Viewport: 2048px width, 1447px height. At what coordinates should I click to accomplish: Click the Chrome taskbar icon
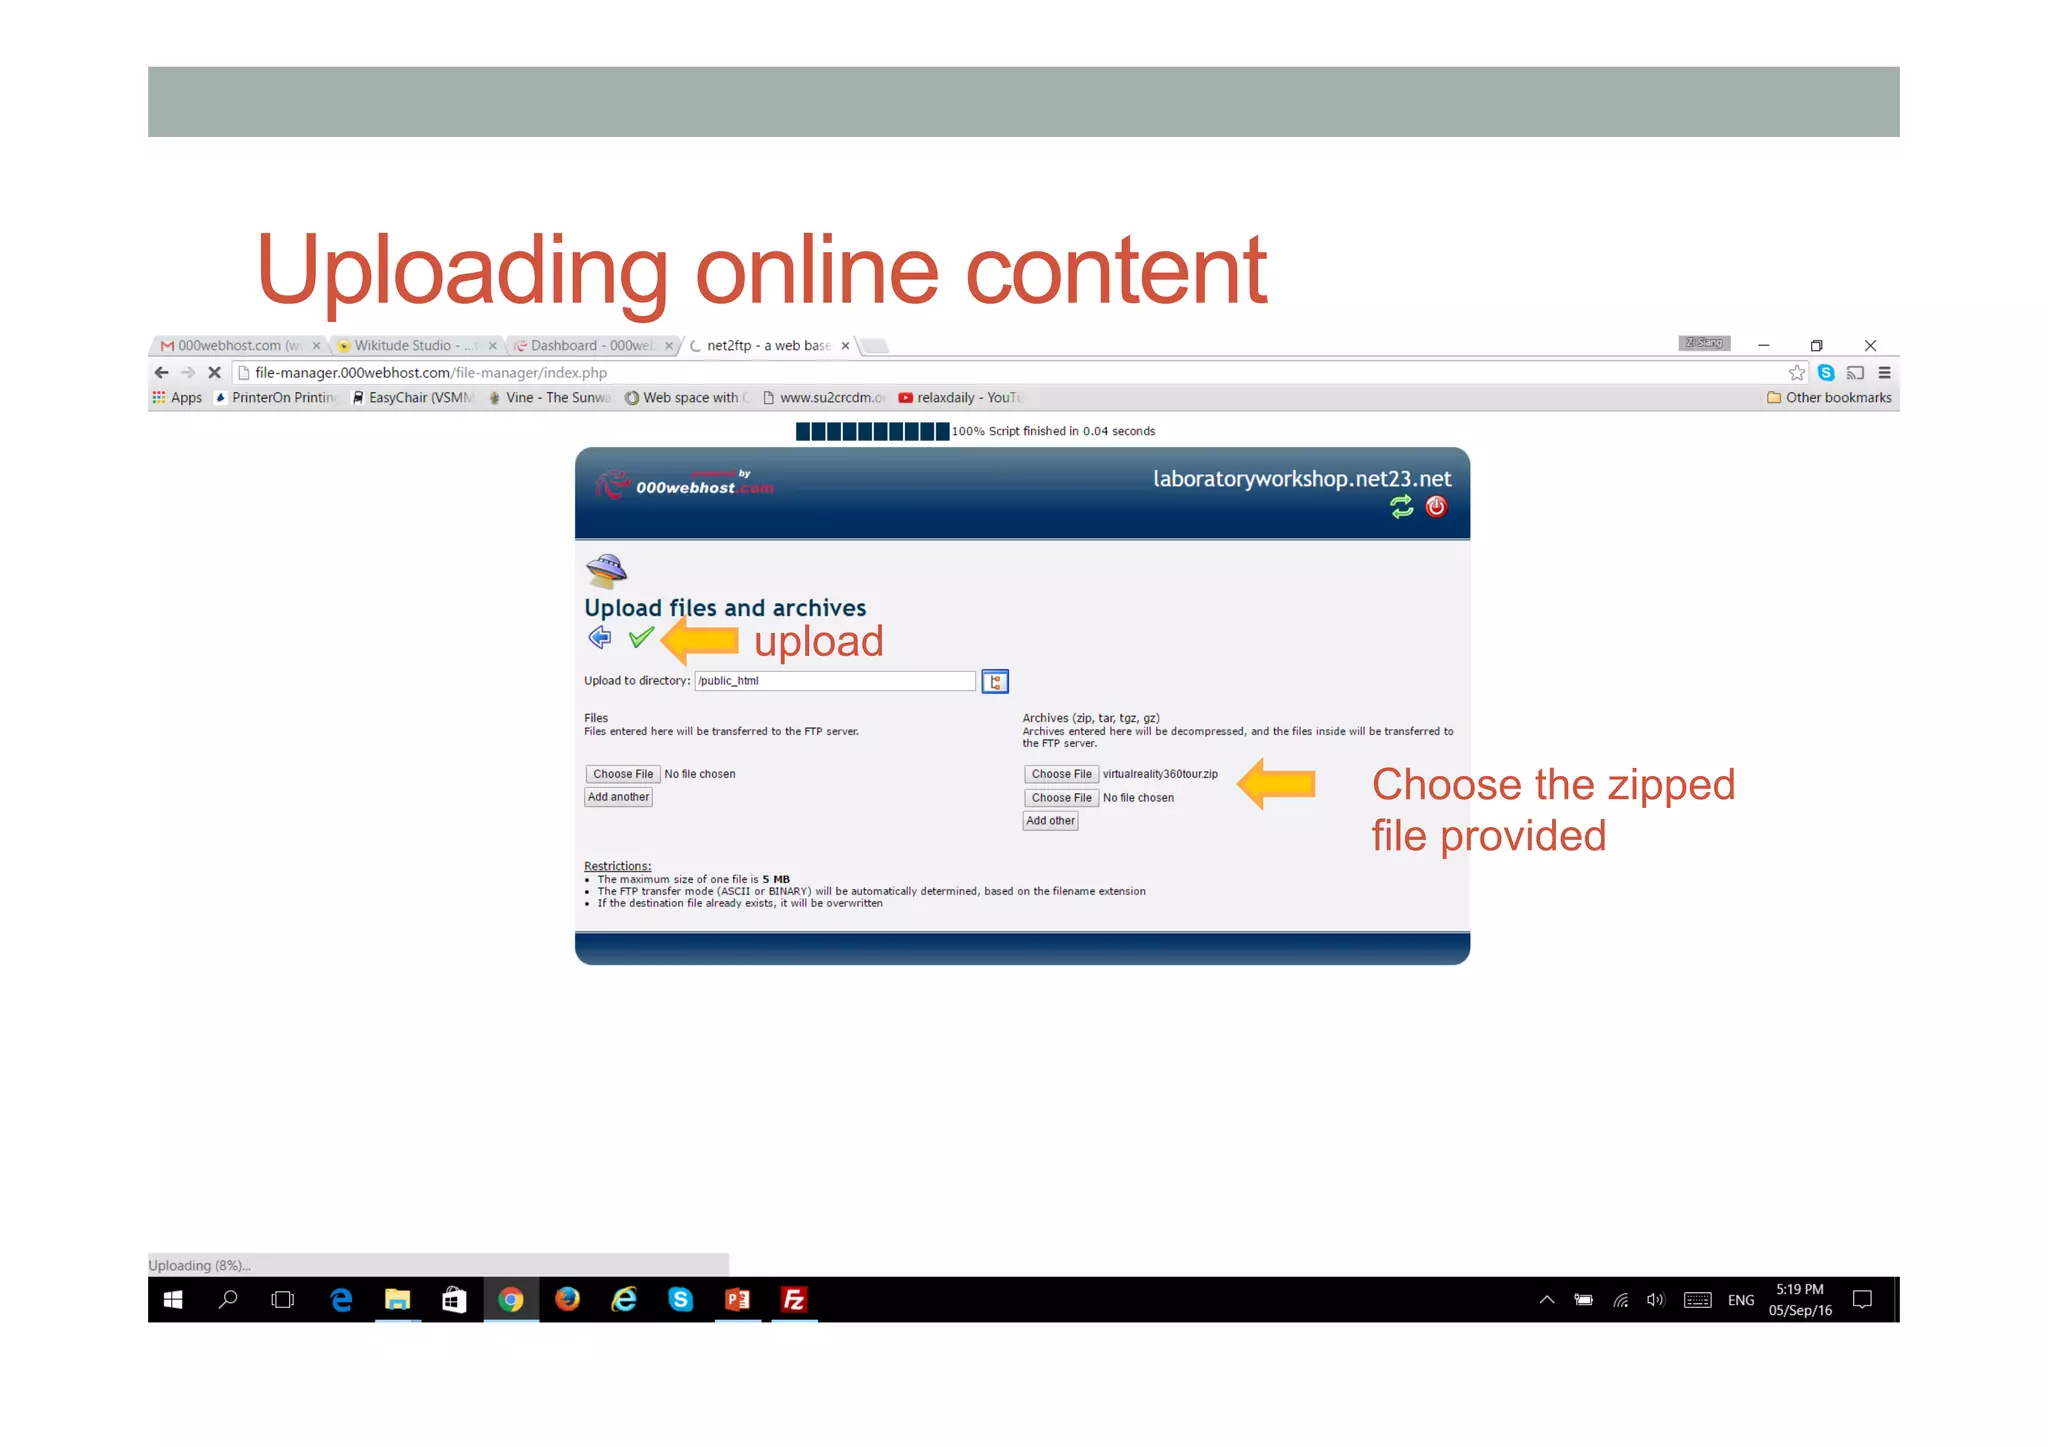point(511,1300)
